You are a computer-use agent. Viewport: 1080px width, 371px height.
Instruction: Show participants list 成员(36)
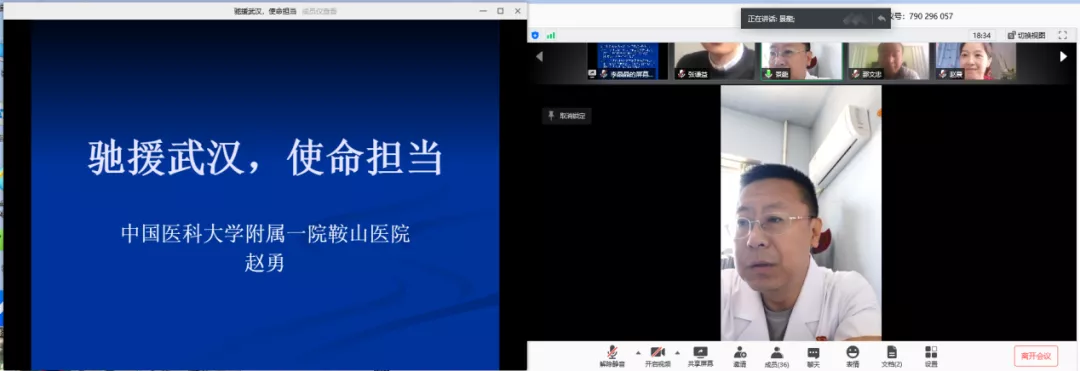pos(777,356)
